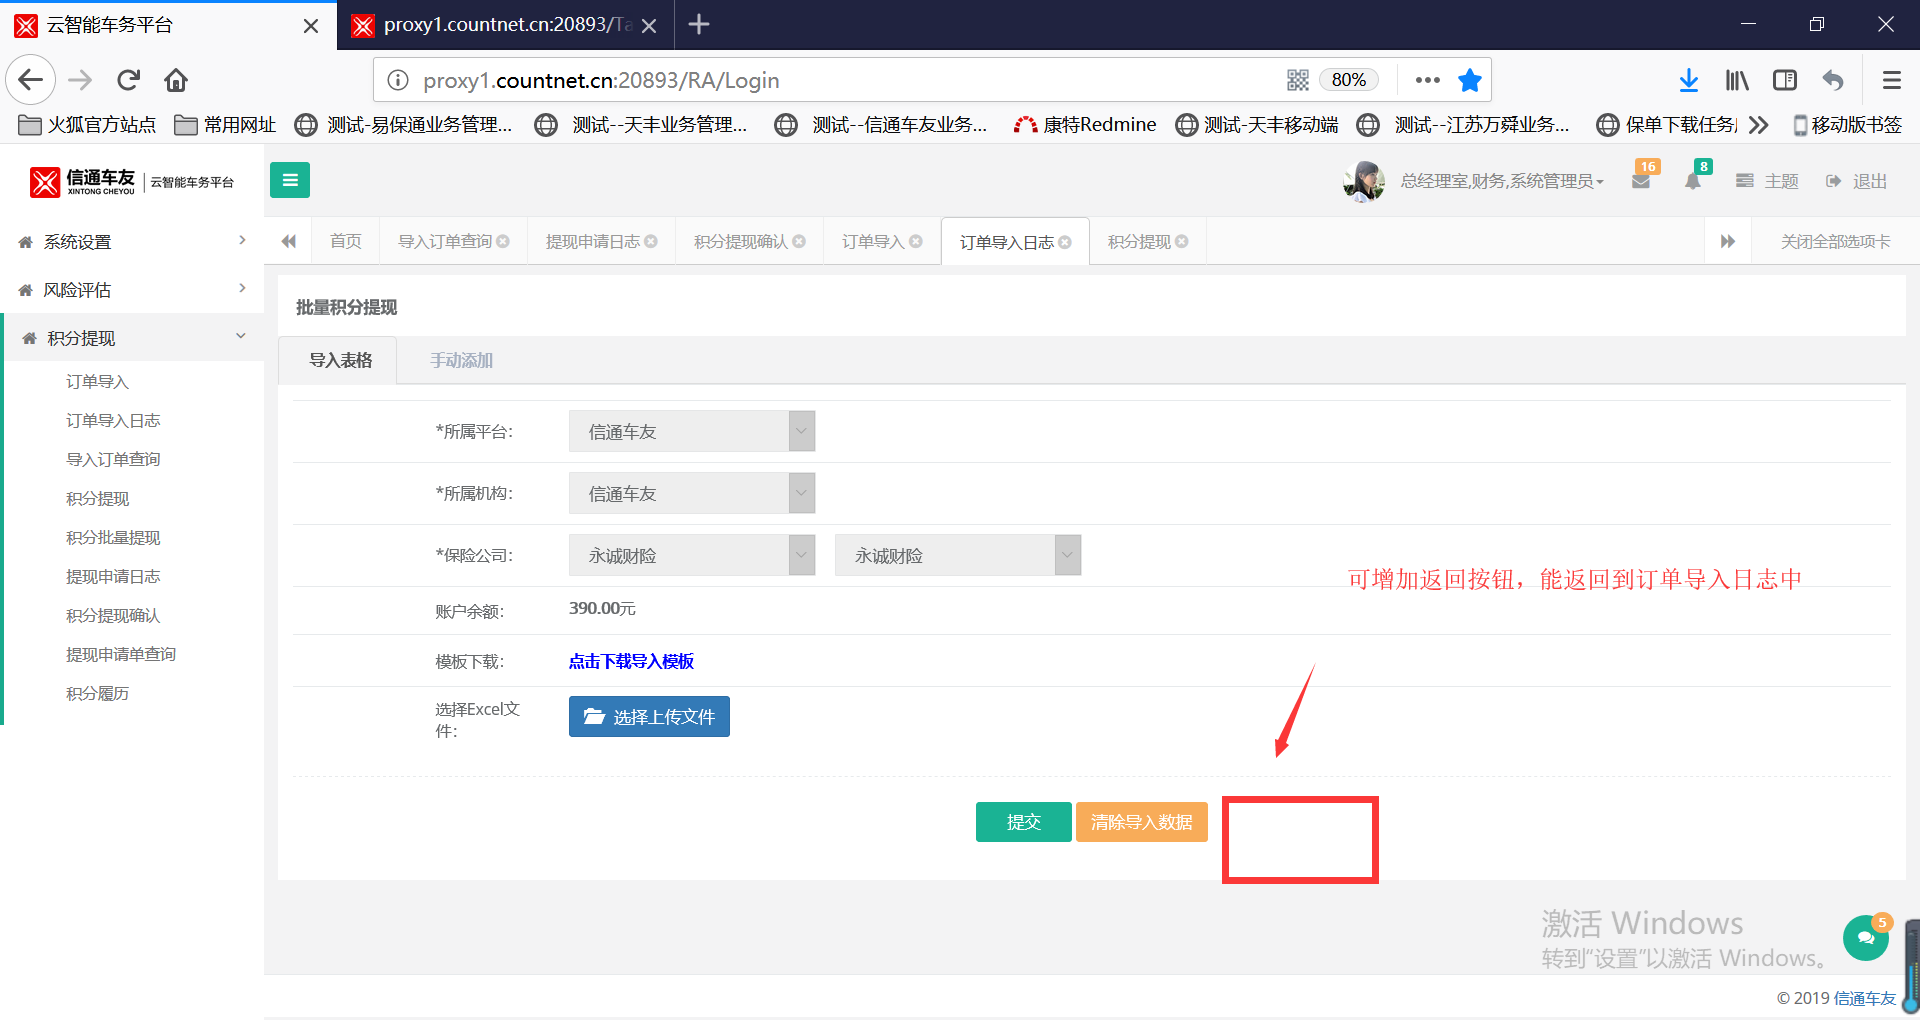Open 订单导入日志 in the sidebar
This screenshot has width=1920, height=1020.
[113, 420]
